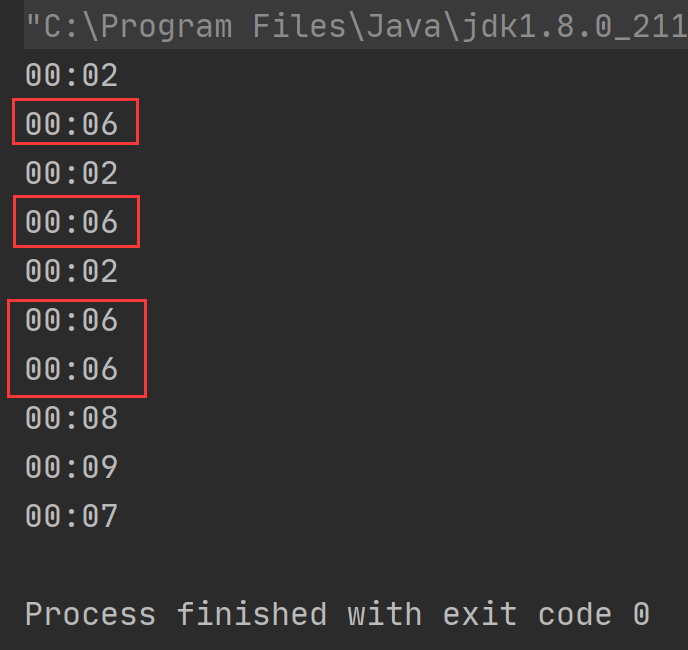
Task: Click the 00:08 output line
Action: (72, 418)
